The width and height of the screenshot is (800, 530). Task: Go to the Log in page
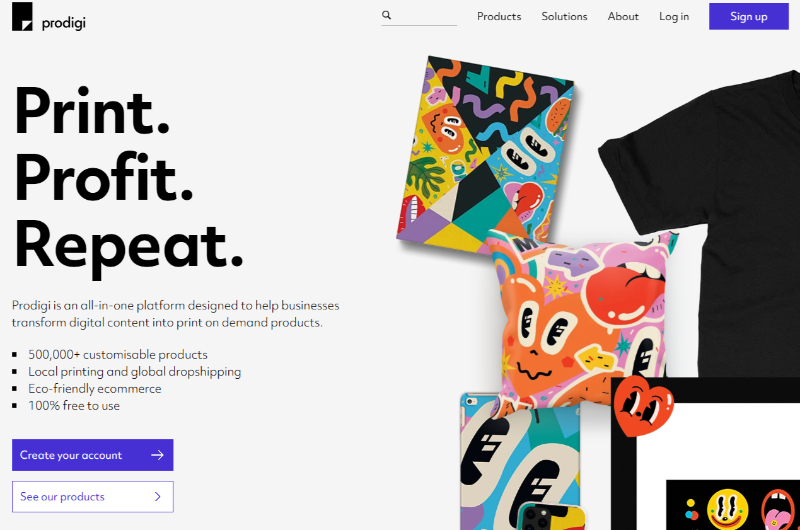pos(674,16)
